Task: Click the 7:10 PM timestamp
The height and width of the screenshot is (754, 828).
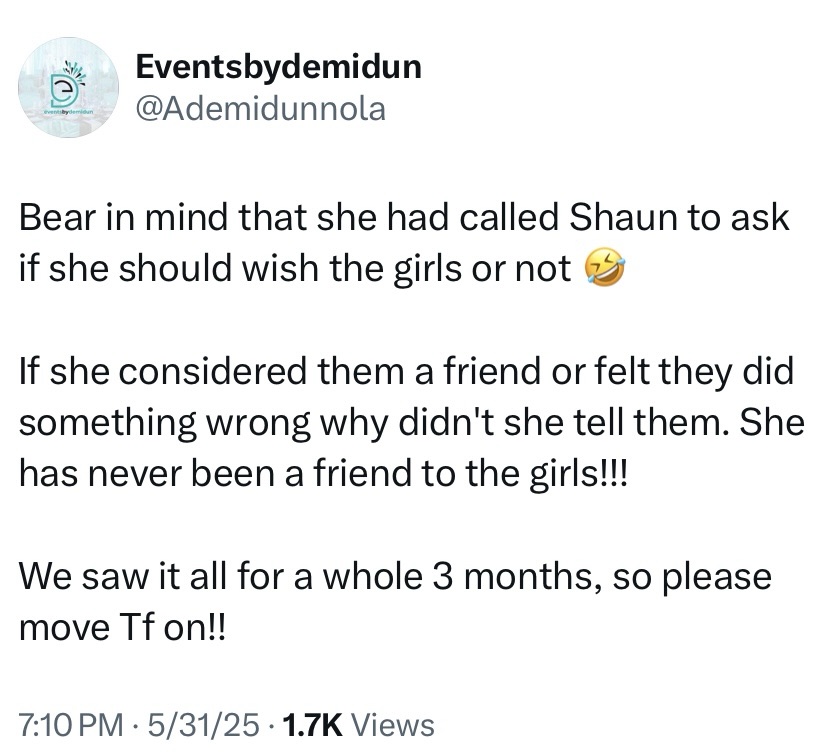Action: [x=71, y=724]
